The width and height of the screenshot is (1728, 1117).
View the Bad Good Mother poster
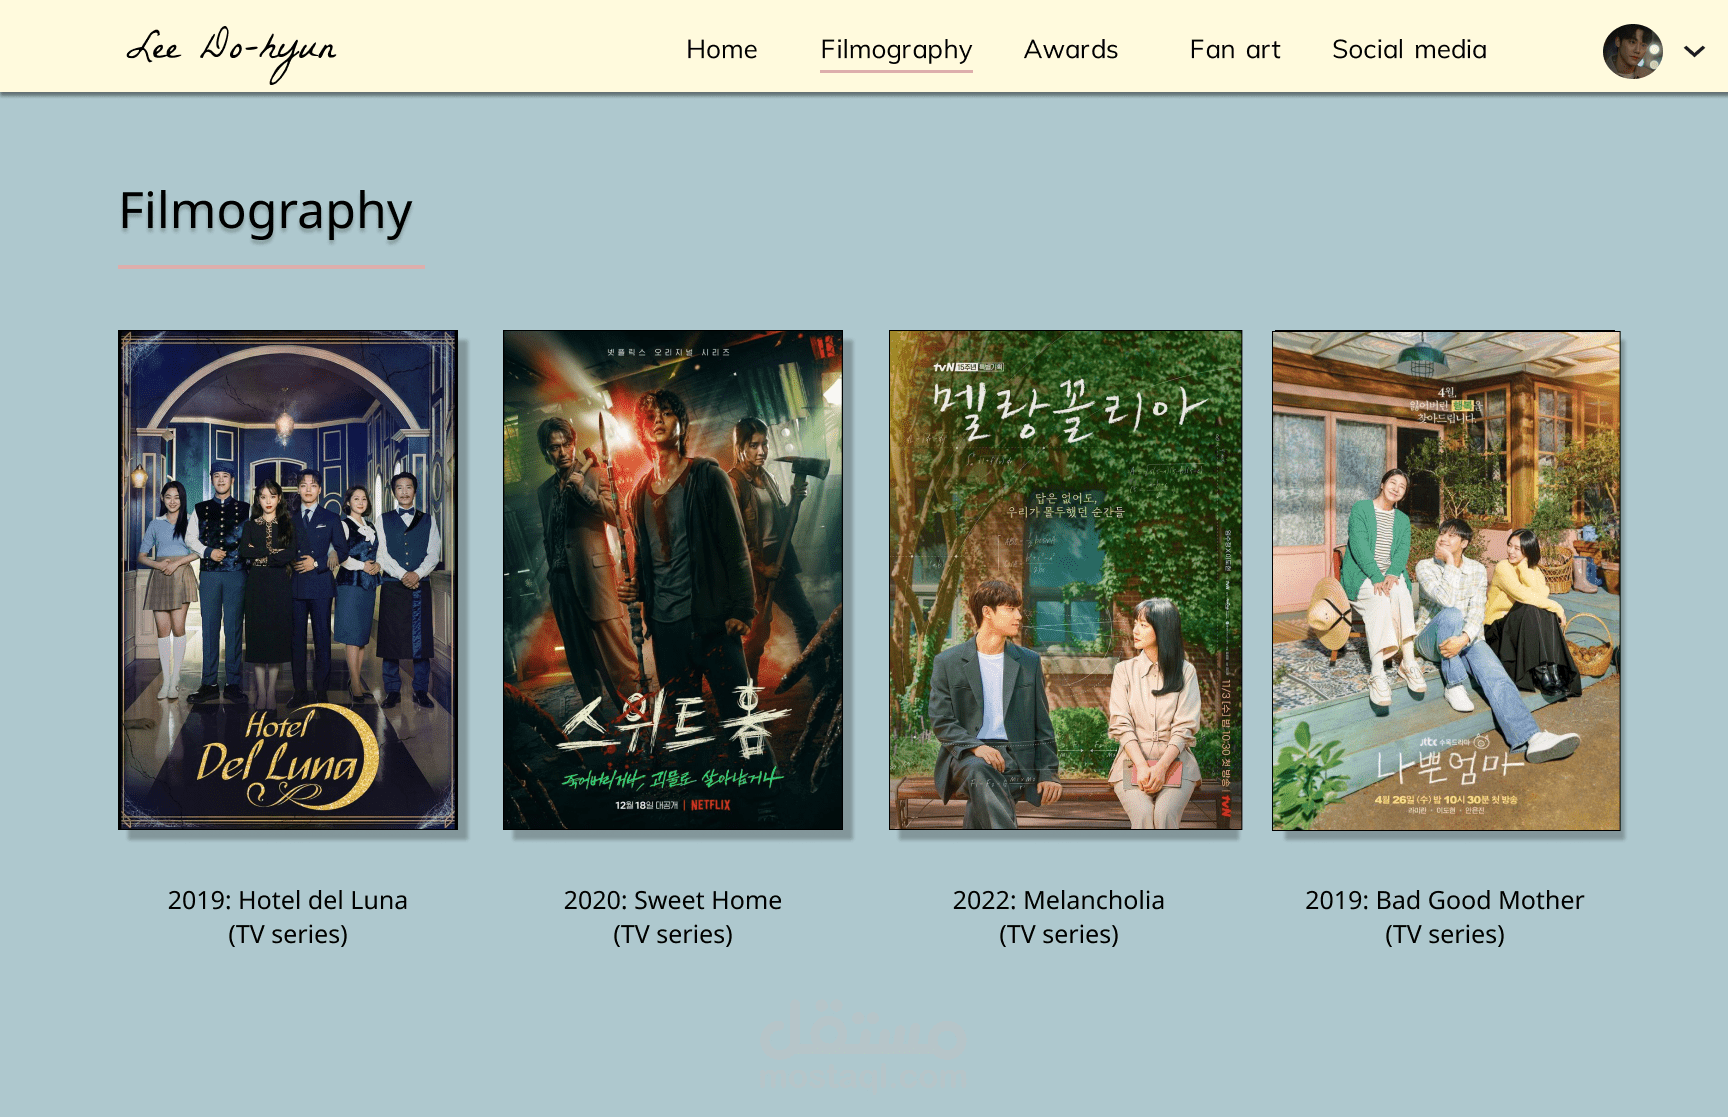click(x=1446, y=580)
